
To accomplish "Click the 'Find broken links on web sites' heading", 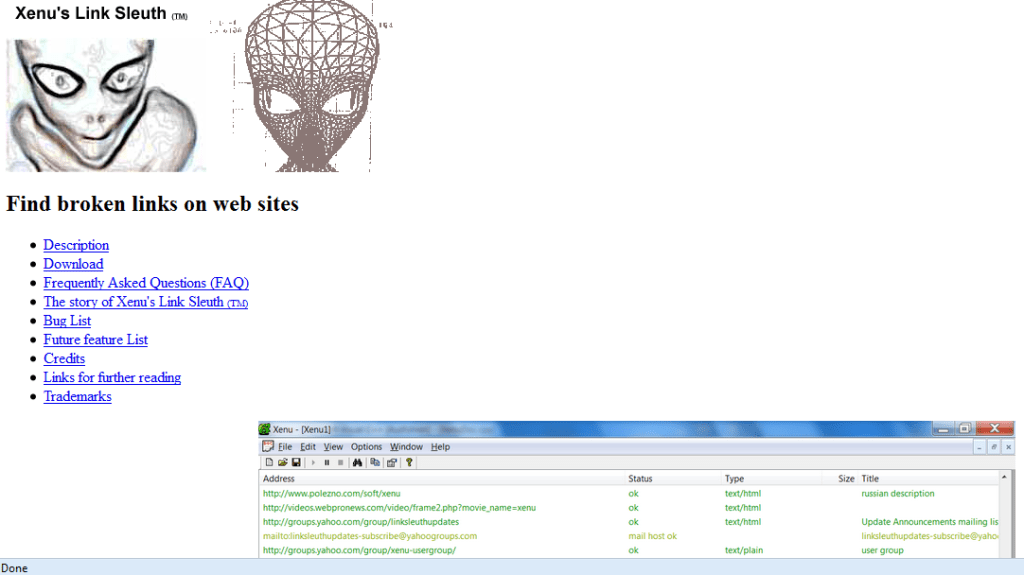I will tap(152, 204).
